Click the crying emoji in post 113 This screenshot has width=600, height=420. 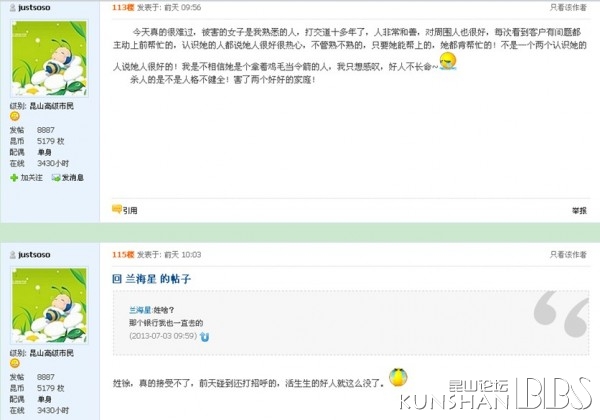pos(448,61)
